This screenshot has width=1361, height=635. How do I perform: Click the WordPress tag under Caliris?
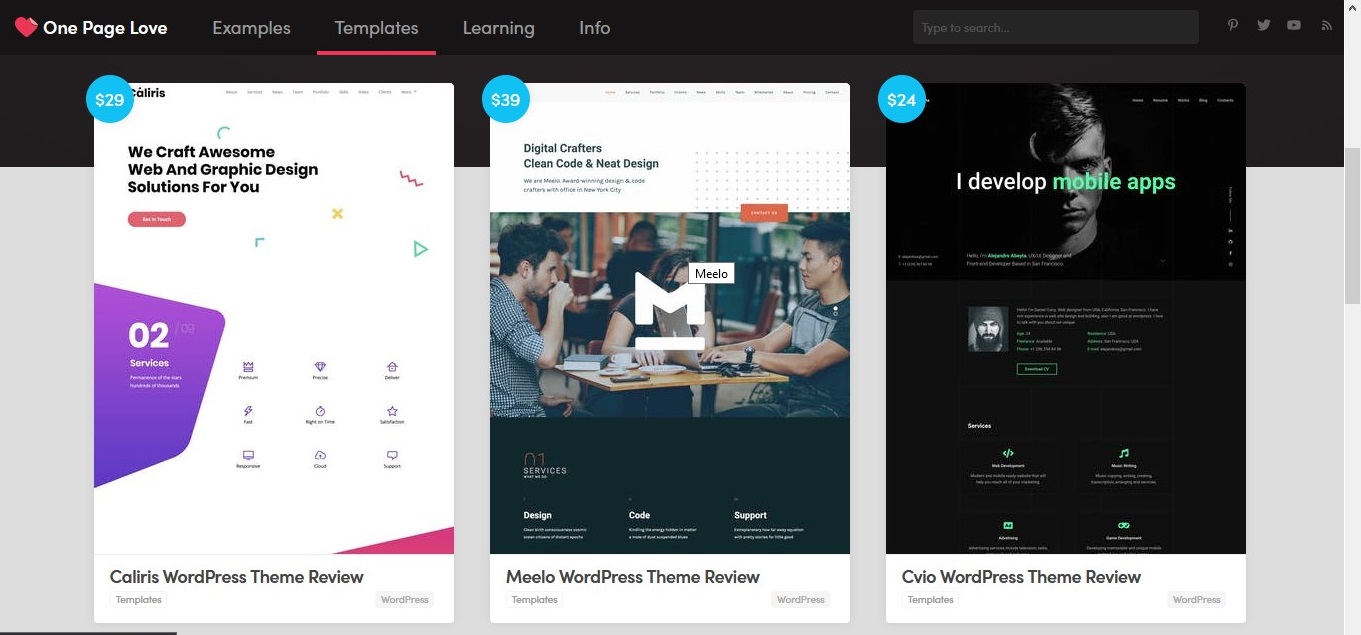405,600
